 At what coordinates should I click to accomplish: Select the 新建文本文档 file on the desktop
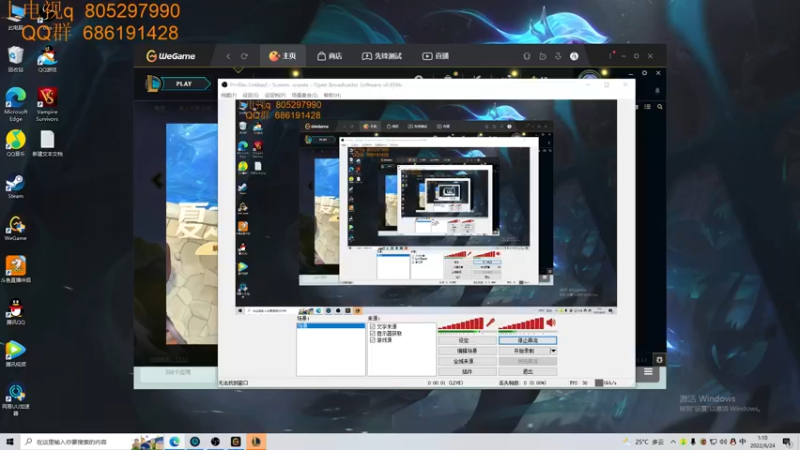(x=47, y=143)
